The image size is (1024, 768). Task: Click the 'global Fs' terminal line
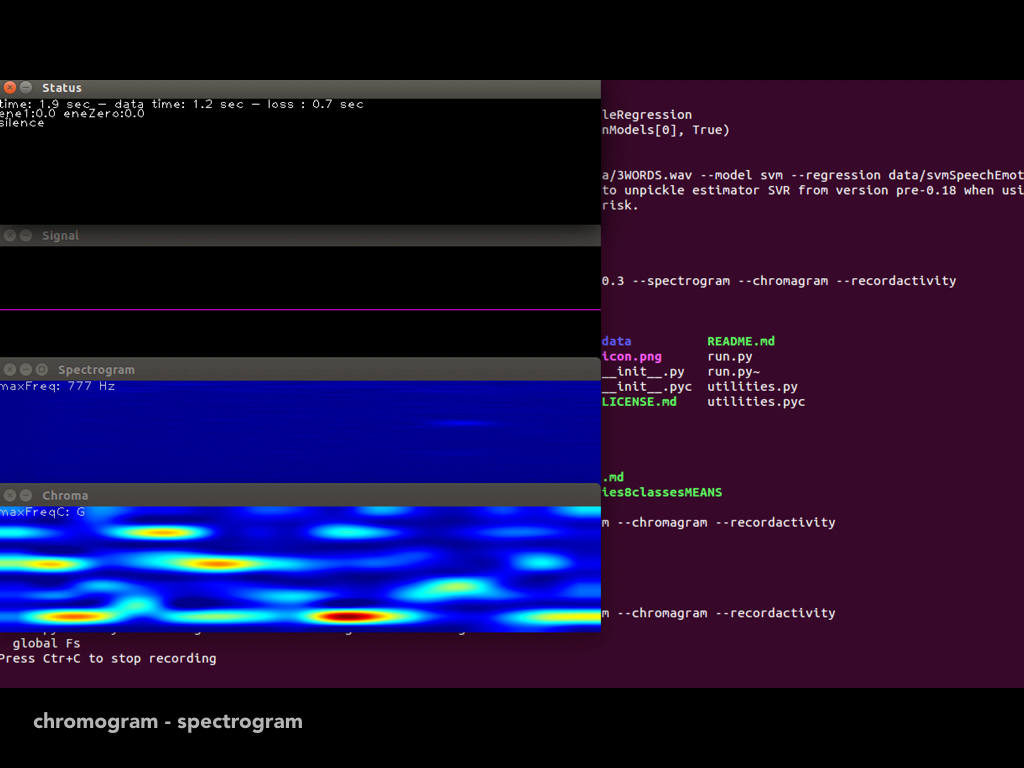point(46,643)
